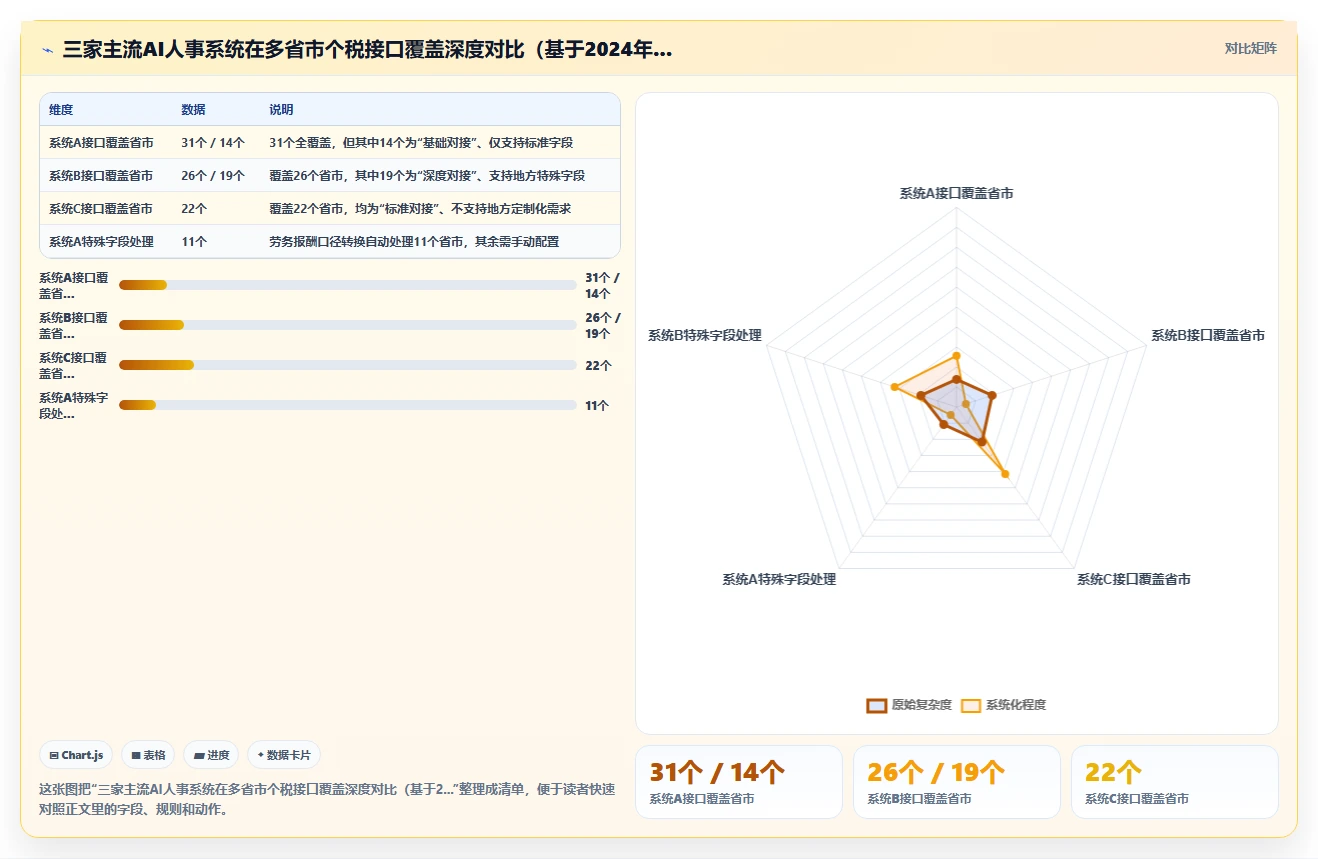Select the 进度 chip
The height and width of the screenshot is (859, 1318).
tap(211, 755)
